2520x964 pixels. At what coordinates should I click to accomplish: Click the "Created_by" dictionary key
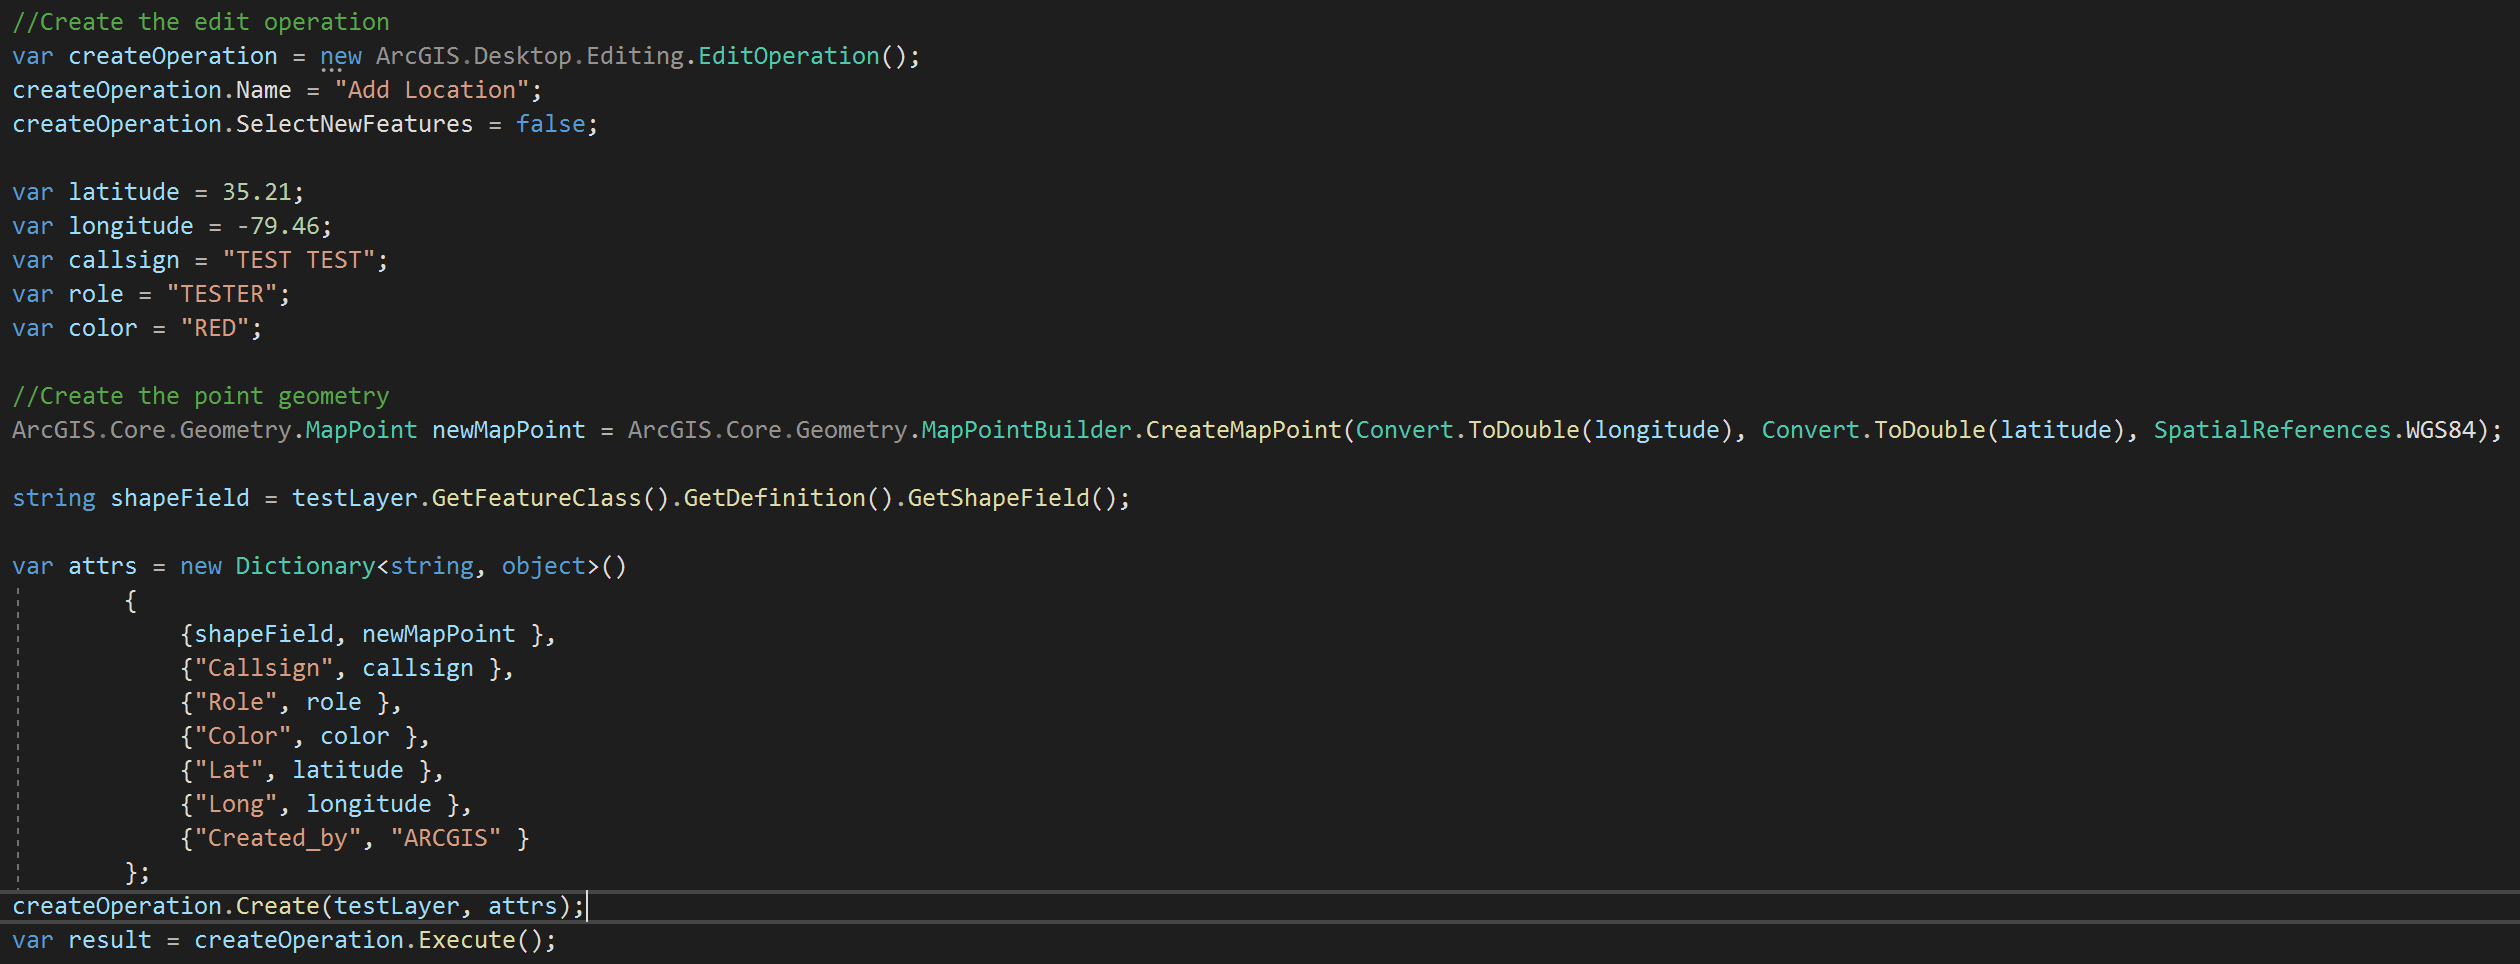click(277, 838)
